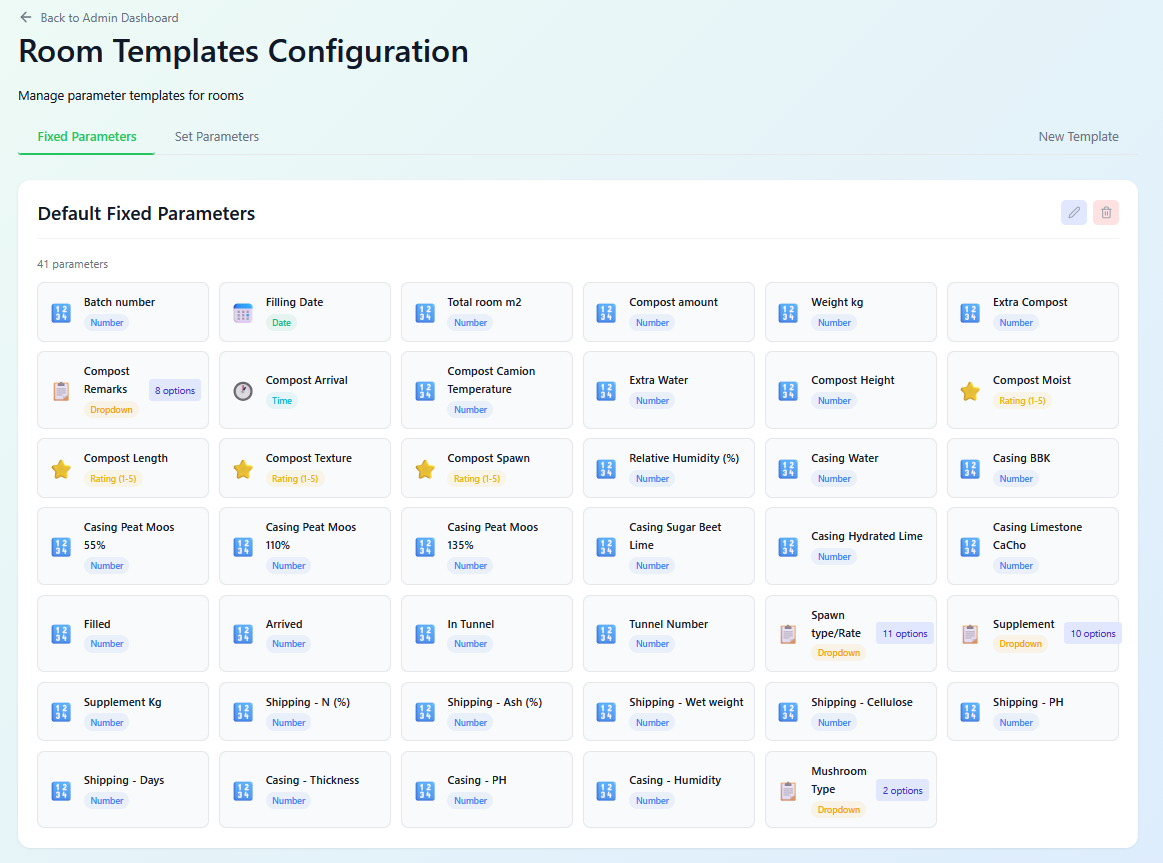Click the clock icon on Compost Arrival card
The image size is (1163, 863).
pos(243,391)
